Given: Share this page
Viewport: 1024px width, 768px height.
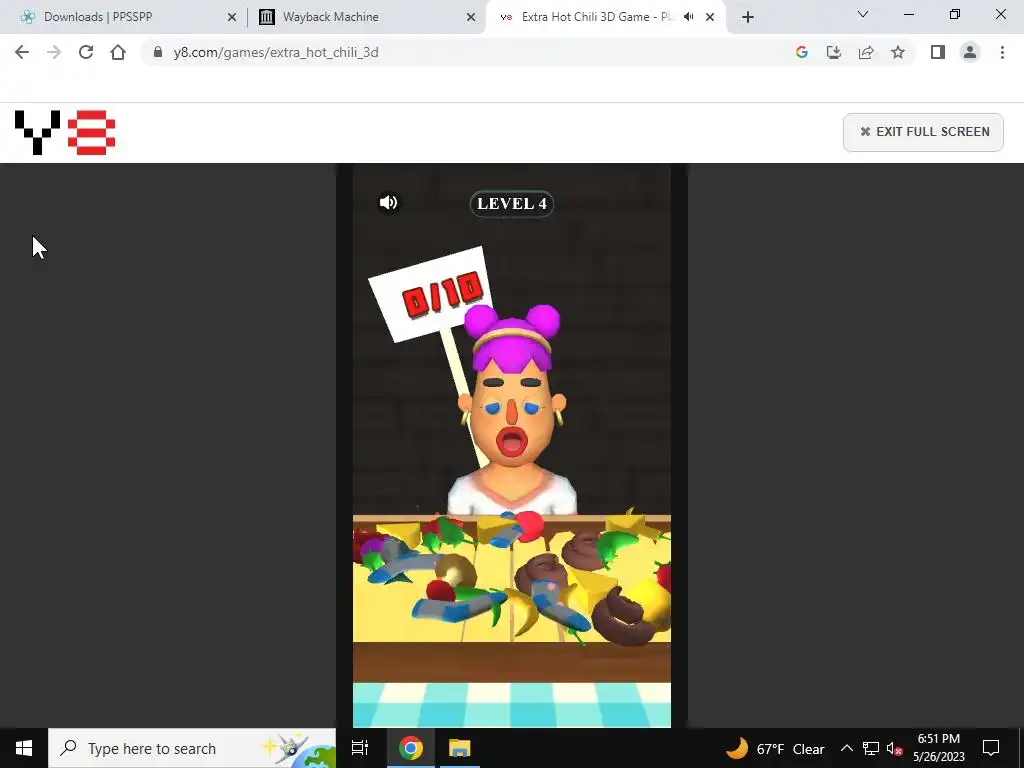Looking at the screenshot, I should click(866, 52).
